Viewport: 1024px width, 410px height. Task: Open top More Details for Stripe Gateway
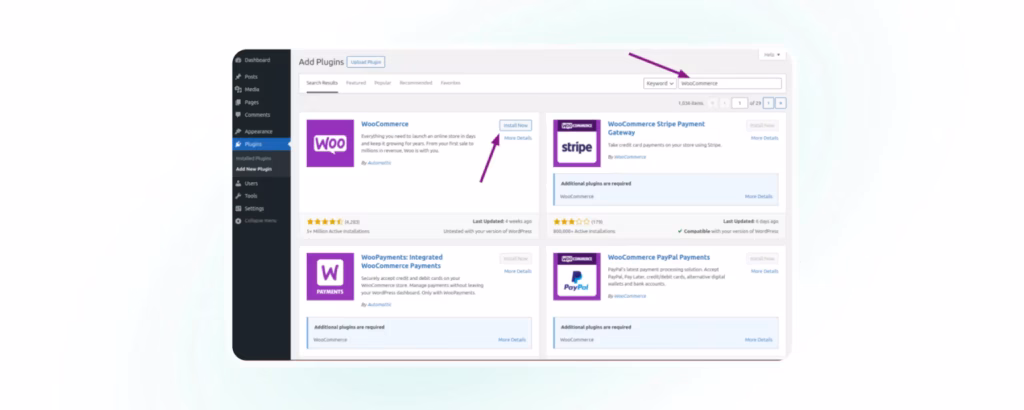[x=765, y=138]
